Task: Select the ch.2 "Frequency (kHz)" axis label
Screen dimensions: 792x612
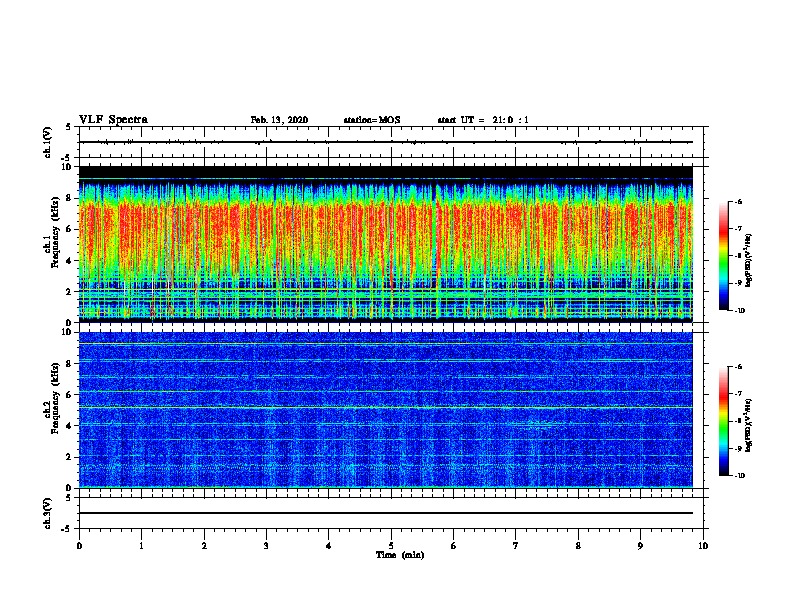Action: 55,398
